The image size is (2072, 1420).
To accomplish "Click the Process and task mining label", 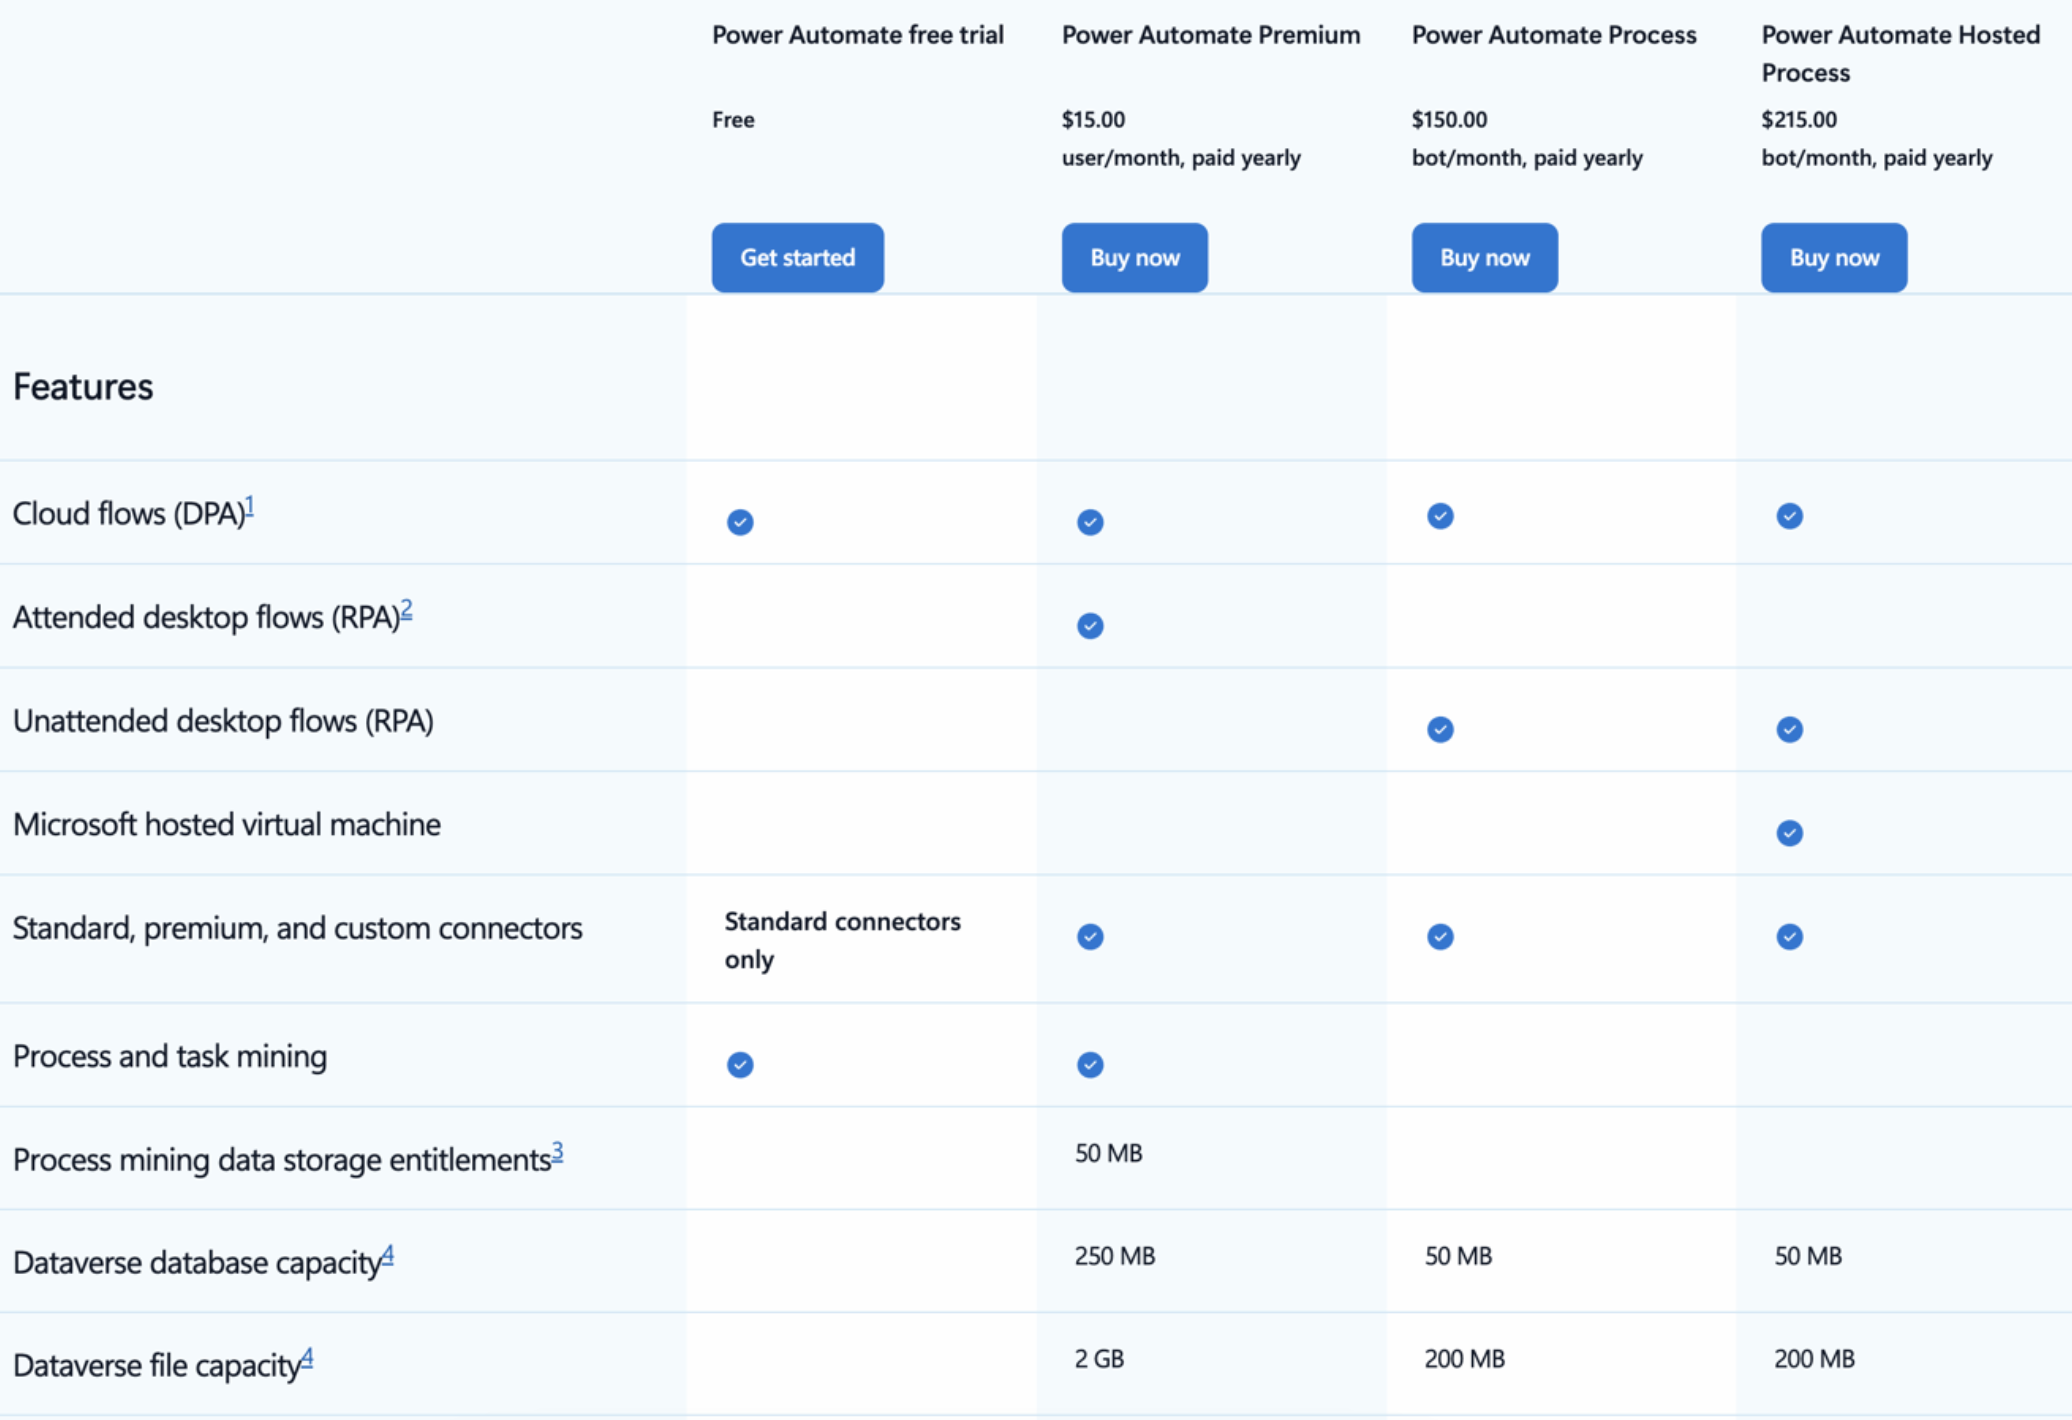I will [x=170, y=1057].
